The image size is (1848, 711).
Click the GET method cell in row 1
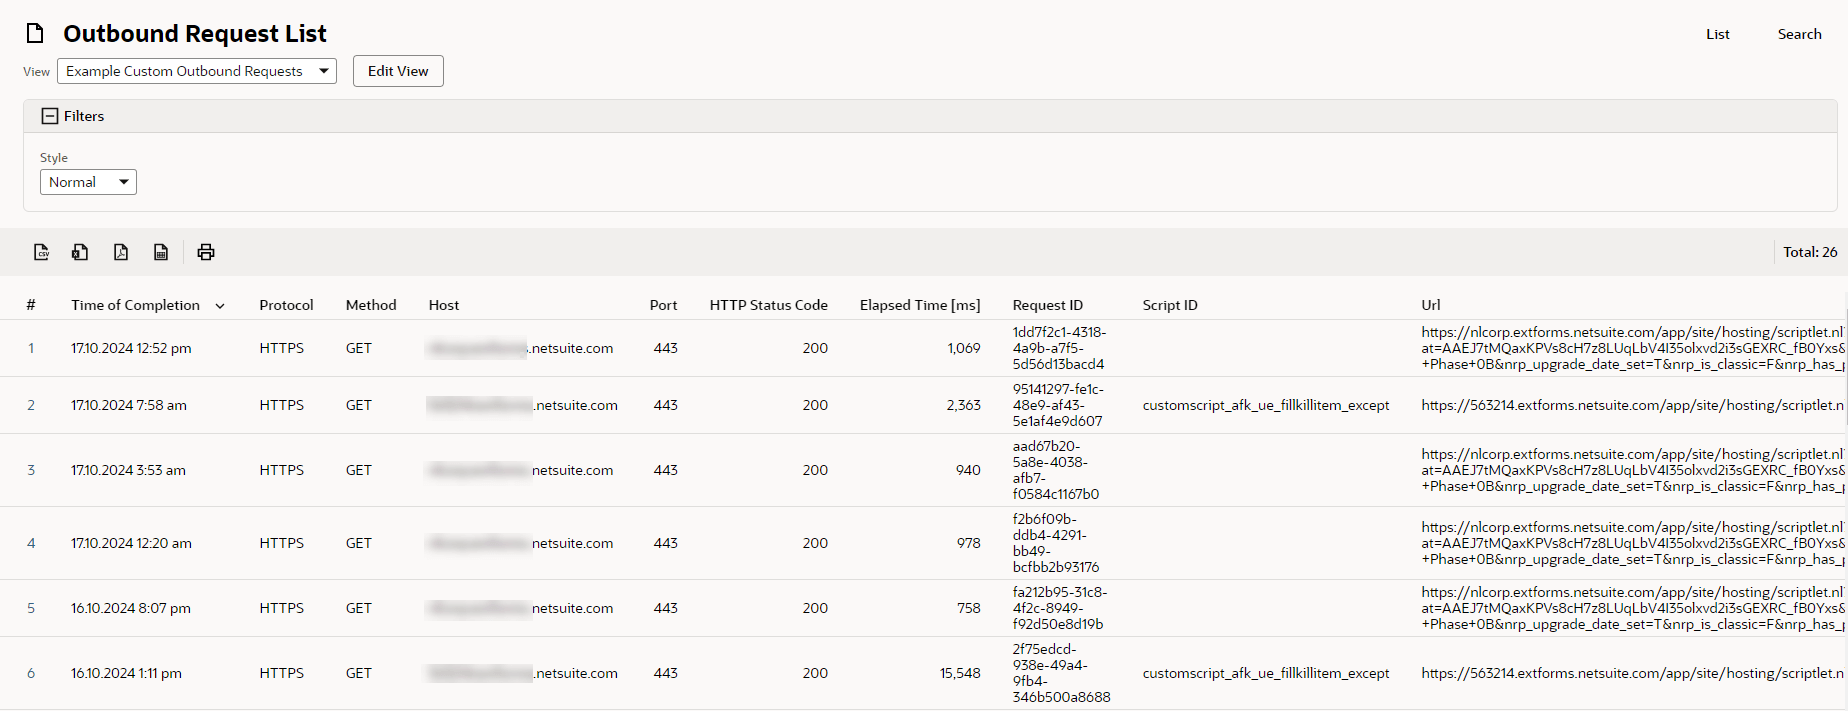tap(359, 348)
